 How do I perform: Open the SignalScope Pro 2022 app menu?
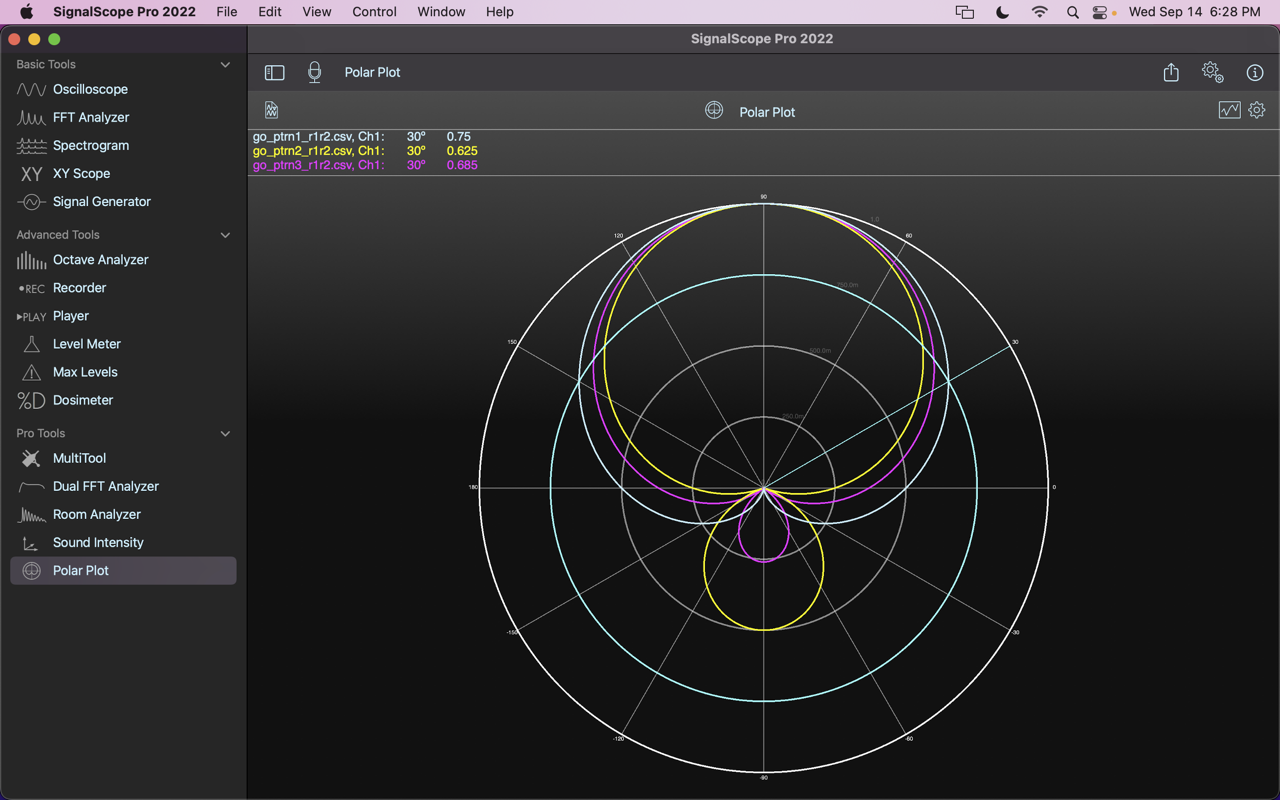[x=125, y=12]
